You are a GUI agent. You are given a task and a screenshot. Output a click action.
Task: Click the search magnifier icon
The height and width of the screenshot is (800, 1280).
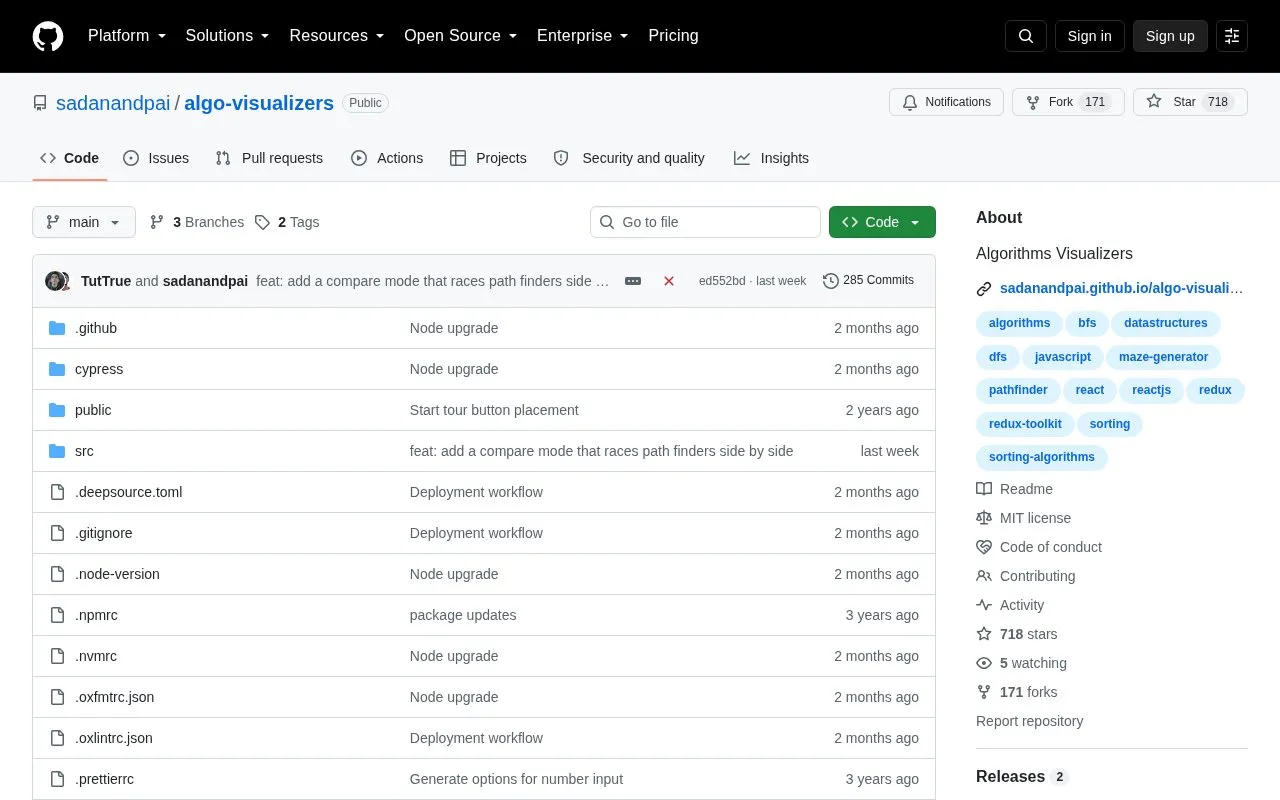[1026, 36]
